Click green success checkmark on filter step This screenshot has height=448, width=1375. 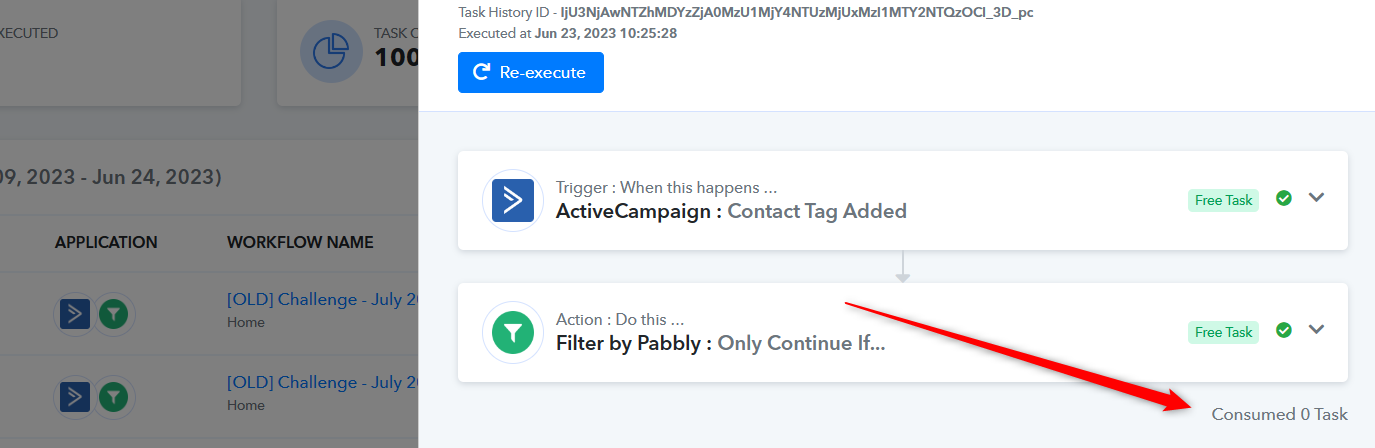(1284, 330)
